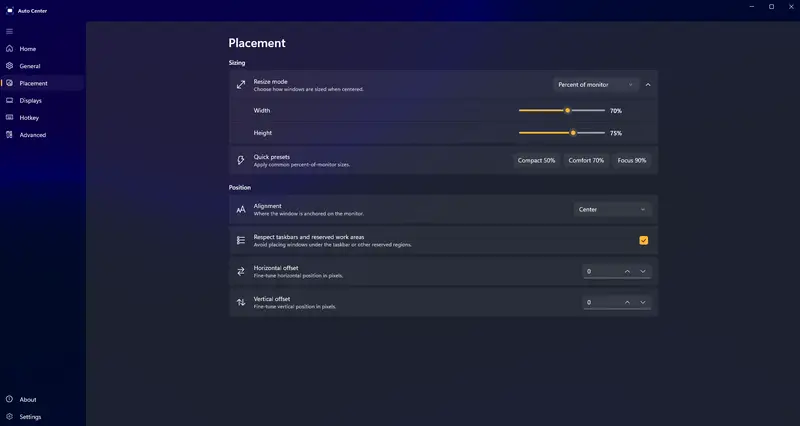
Task: Open the hamburger navigation menu
Action: click(x=9, y=32)
